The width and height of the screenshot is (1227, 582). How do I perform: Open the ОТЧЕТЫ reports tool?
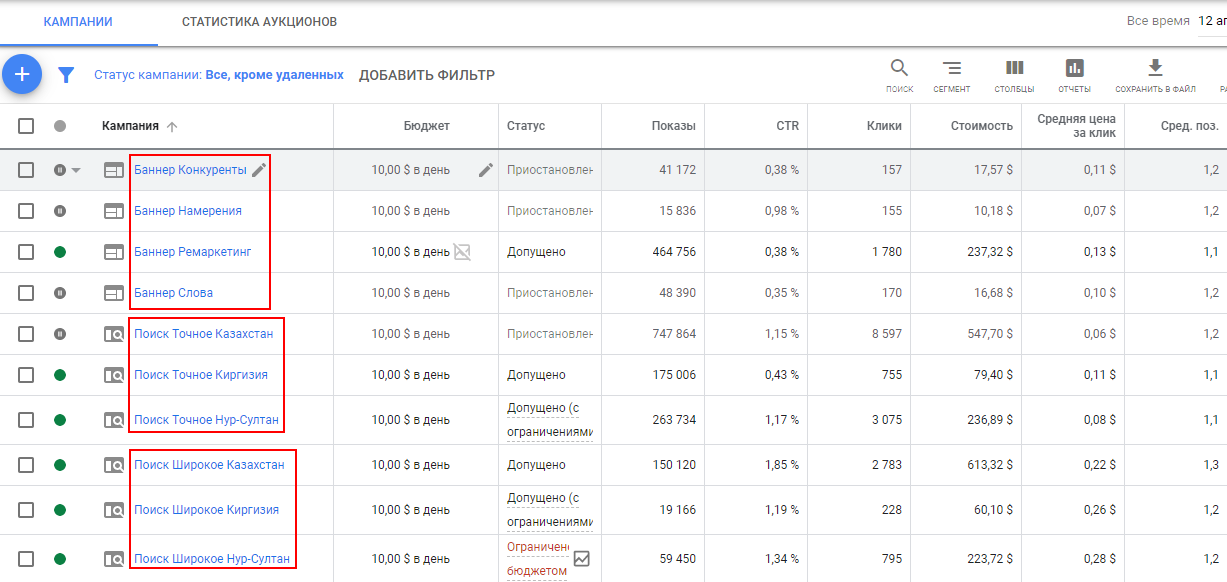coord(1075,68)
